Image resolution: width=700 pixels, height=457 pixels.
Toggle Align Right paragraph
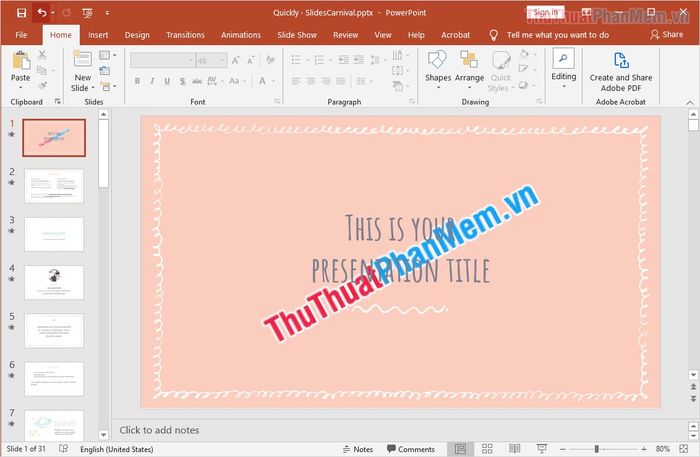(325, 81)
